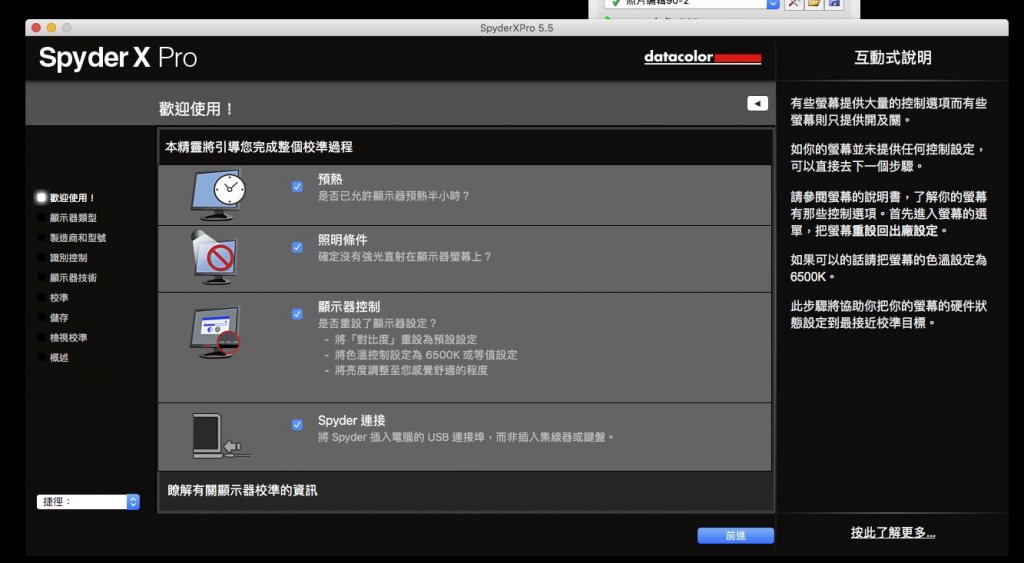This screenshot has height=563, width=1024.
Task: Go to the 儲存 step
Action: coord(59,317)
